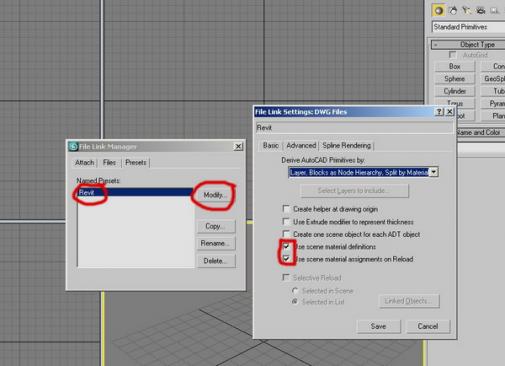Click the Modify... button for the preset

click(215, 195)
